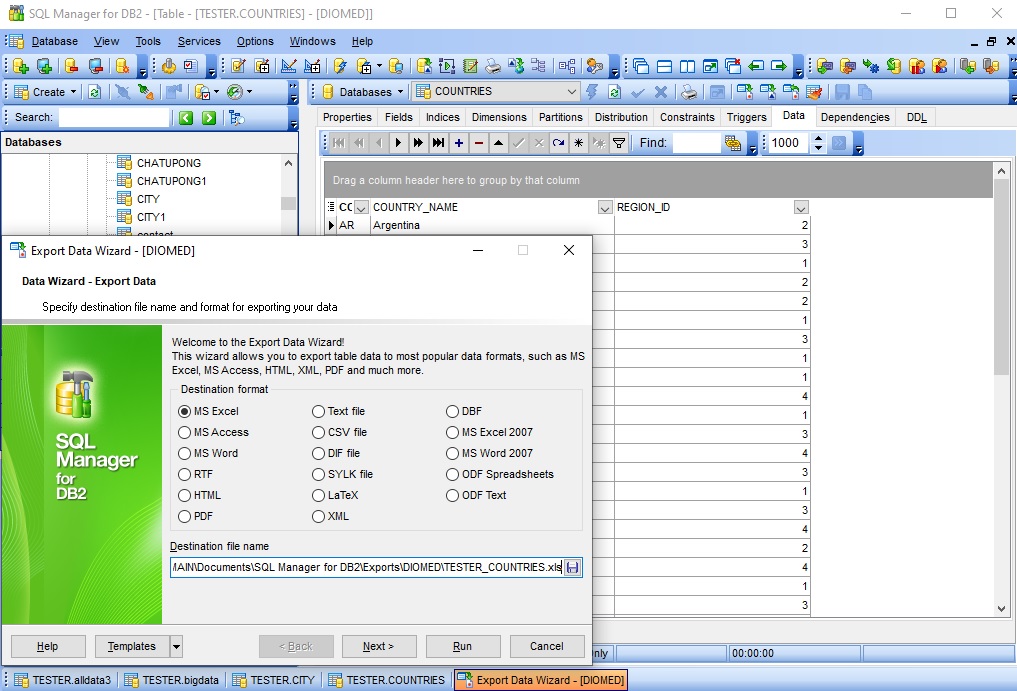Screen dimensions: 1017x691
Task: Click the Templates button
Action: [132, 646]
